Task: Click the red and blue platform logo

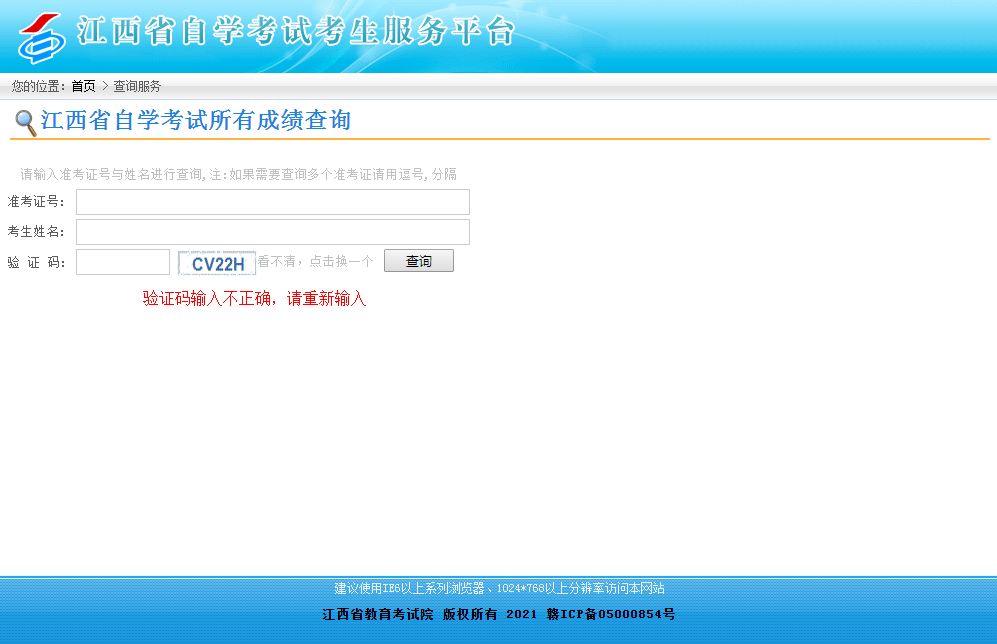Action: [42, 37]
